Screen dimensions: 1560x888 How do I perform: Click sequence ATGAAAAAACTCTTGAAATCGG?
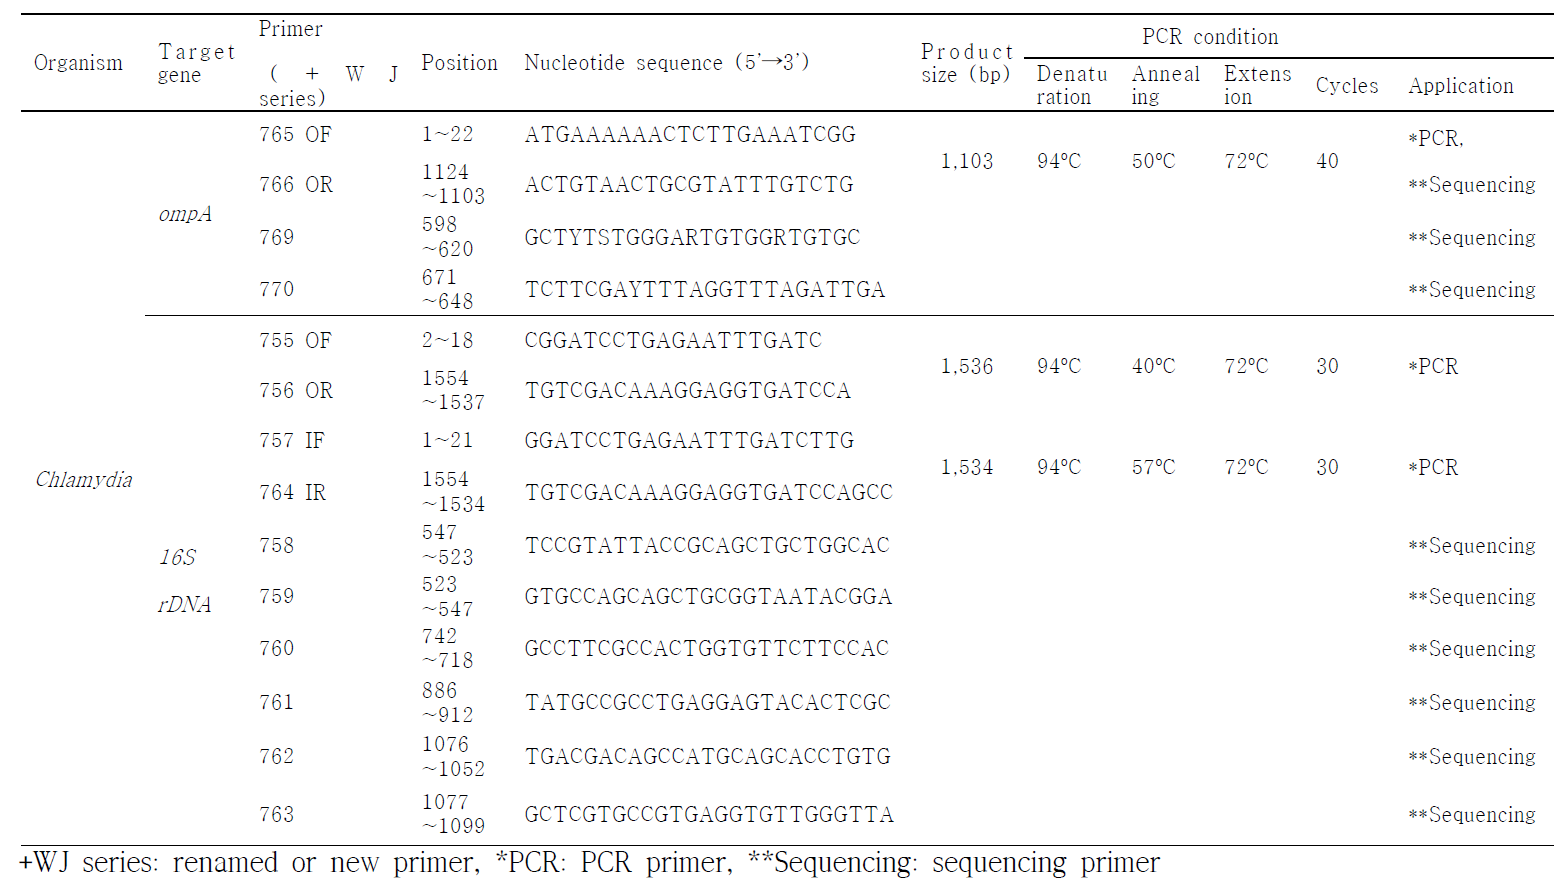690,135
